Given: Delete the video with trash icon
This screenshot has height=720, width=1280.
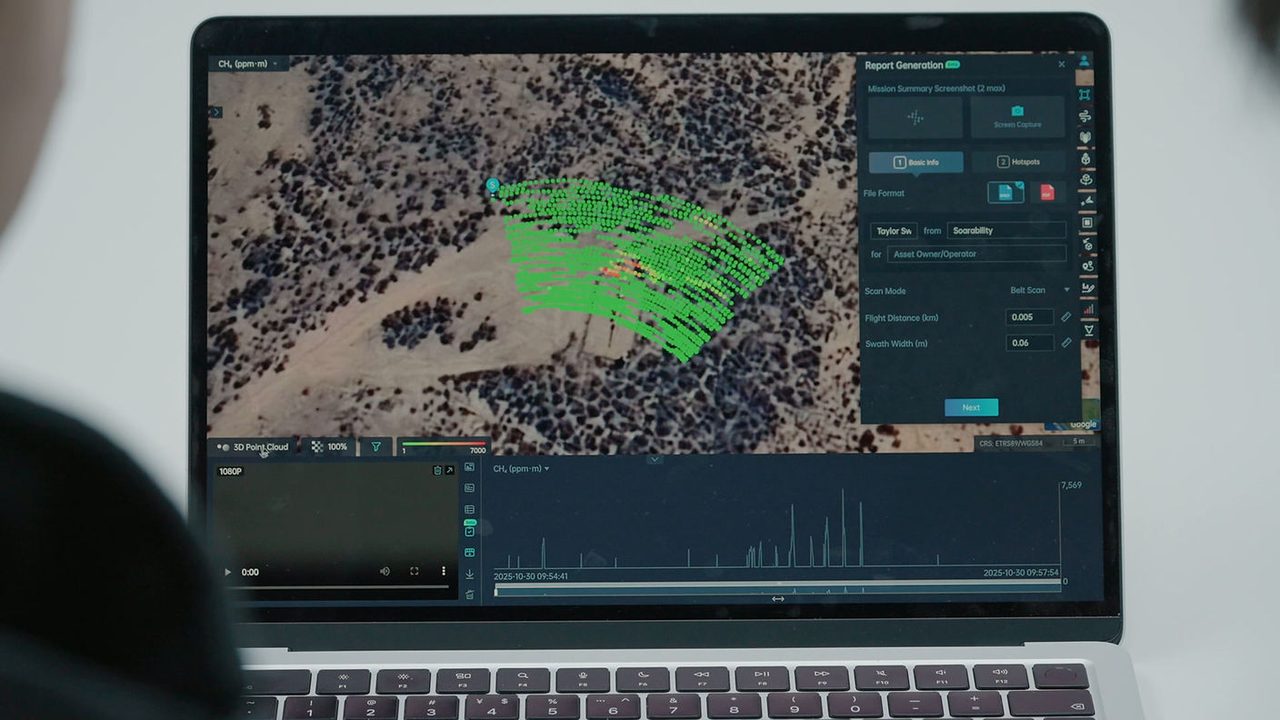Looking at the screenshot, I should tap(437, 470).
